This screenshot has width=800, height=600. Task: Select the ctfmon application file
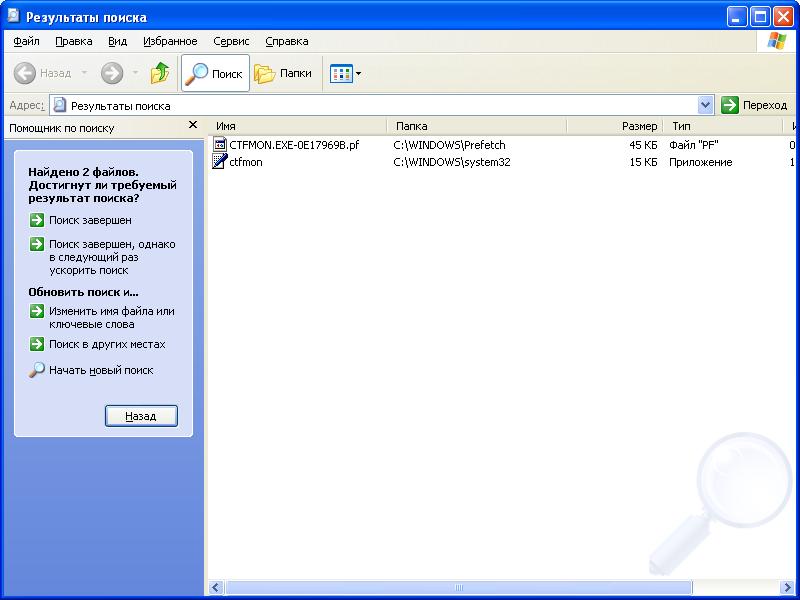tap(246, 162)
